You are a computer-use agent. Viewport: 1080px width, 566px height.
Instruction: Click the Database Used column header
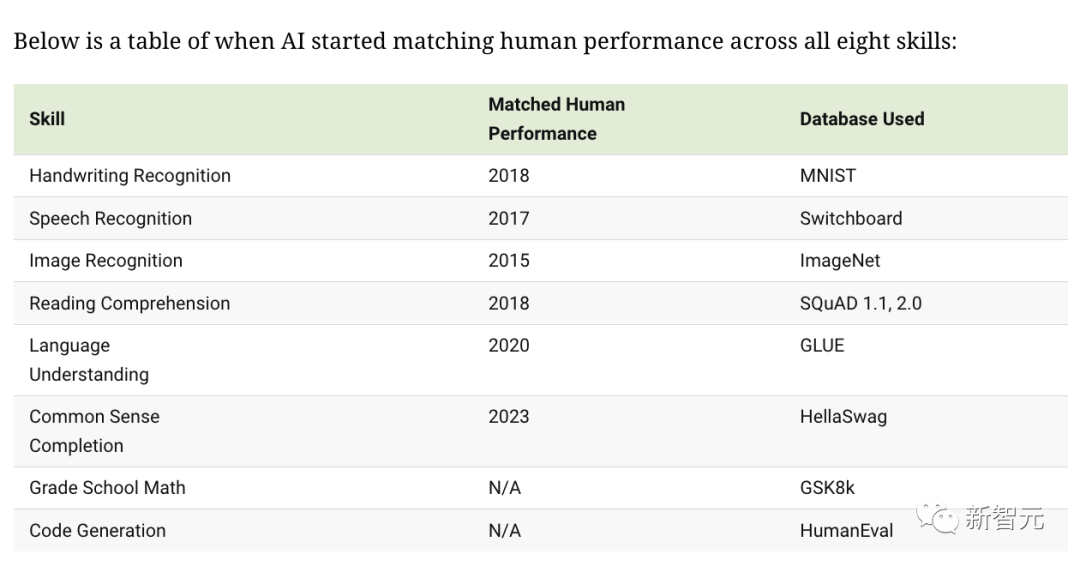pyautogui.click(x=861, y=119)
